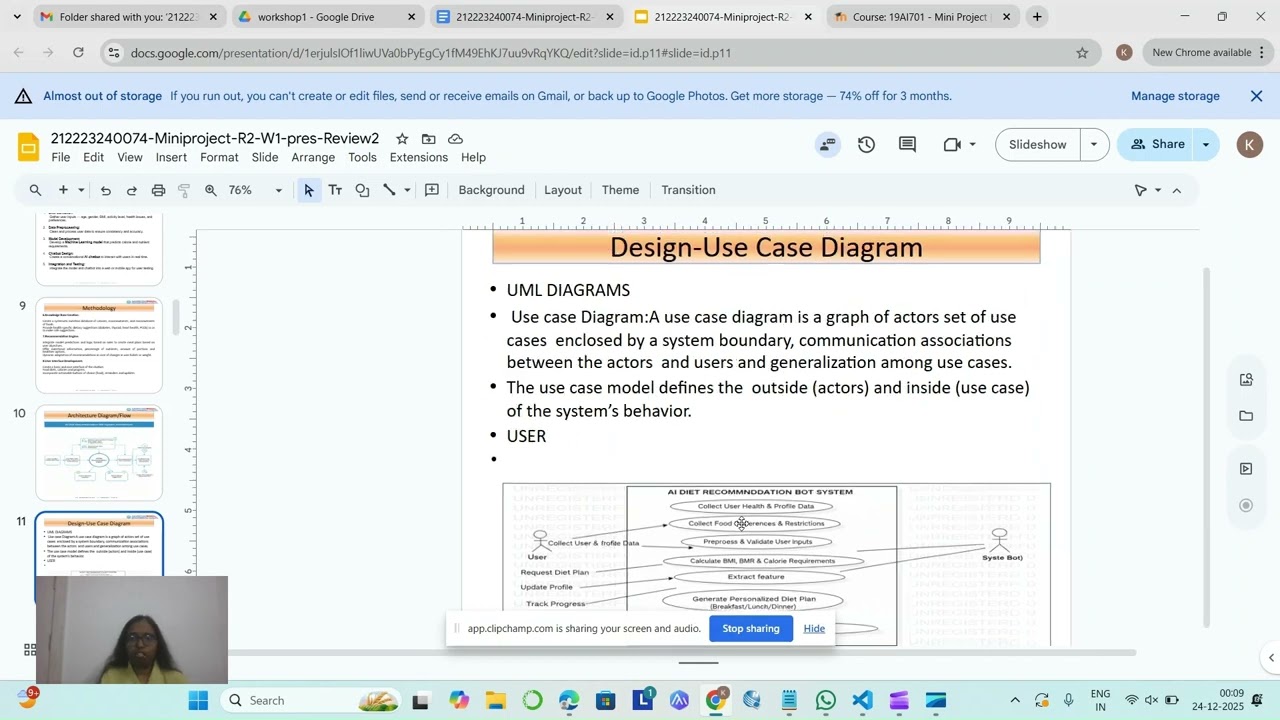The width and height of the screenshot is (1280, 720).
Task: Undo the last action
Action: click(x=105, y=190)
